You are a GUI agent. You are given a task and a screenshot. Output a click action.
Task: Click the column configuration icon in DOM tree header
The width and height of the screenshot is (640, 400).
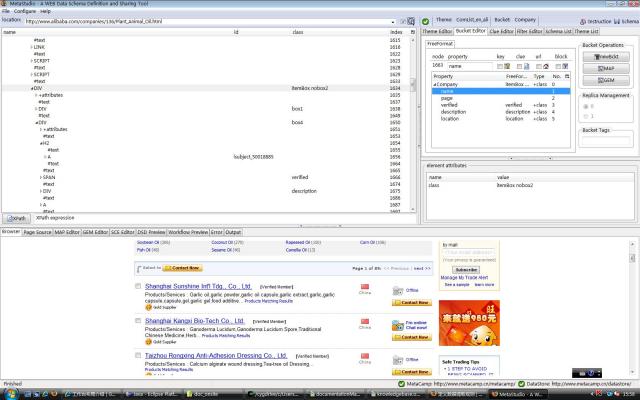[x=413, y=32]
